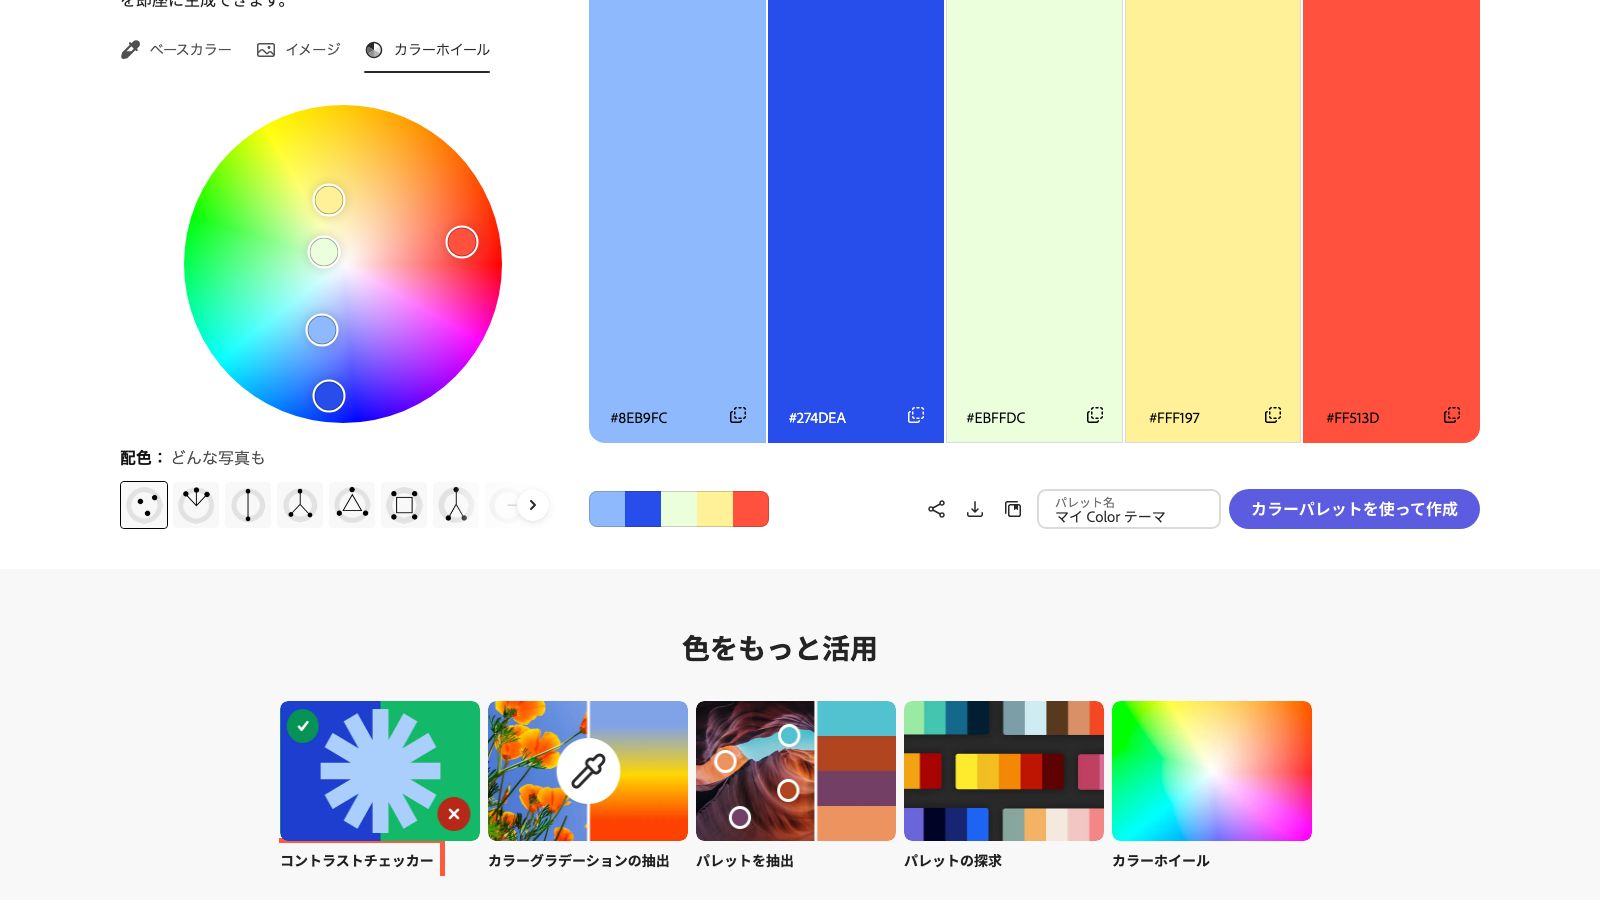Choose the analogous fan-shaped harmony icon
Image resolution: width=1600 pixels, height=900 pixels.
tap(196, 505)
